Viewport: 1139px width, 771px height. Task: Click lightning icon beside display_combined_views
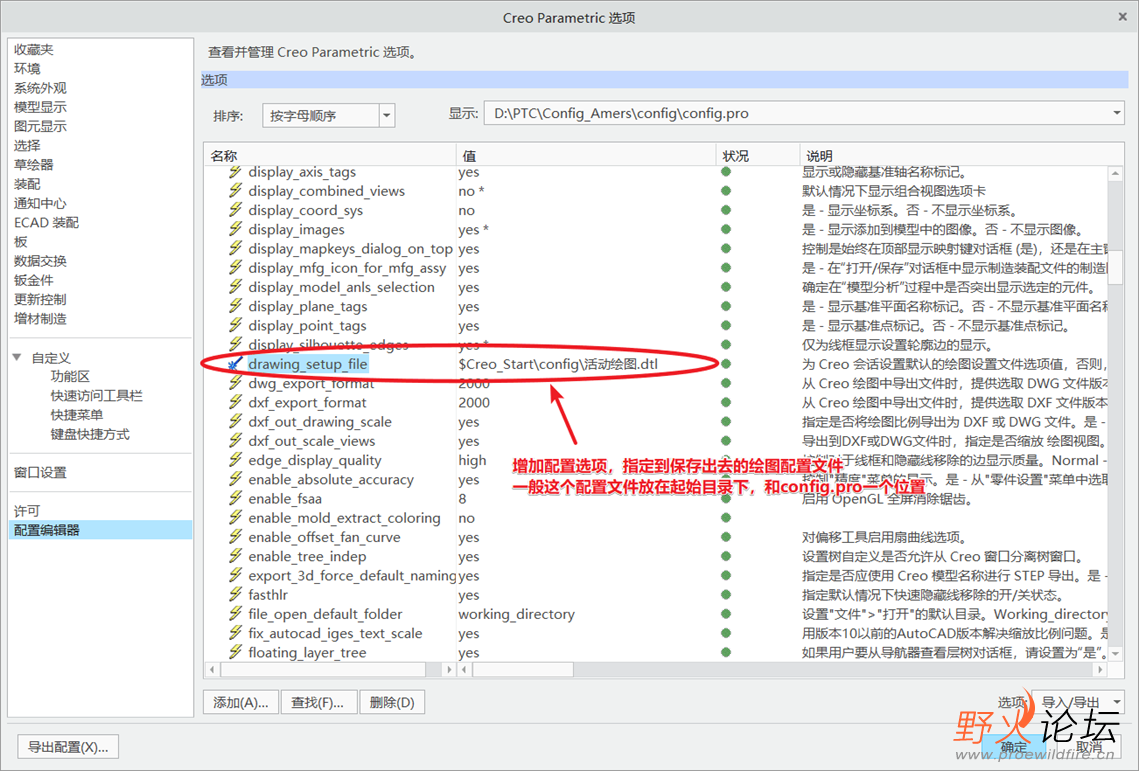point(235,191)
